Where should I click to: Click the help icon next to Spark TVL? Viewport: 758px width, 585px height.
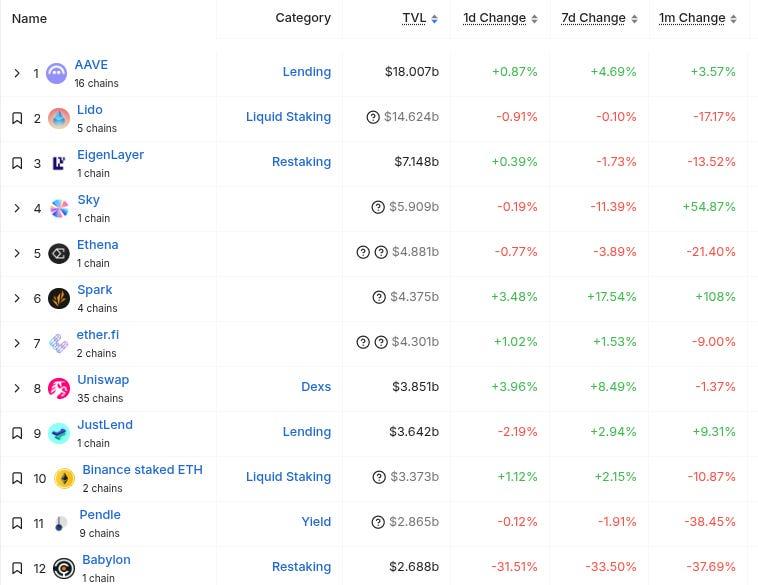(x=379, y=297)
